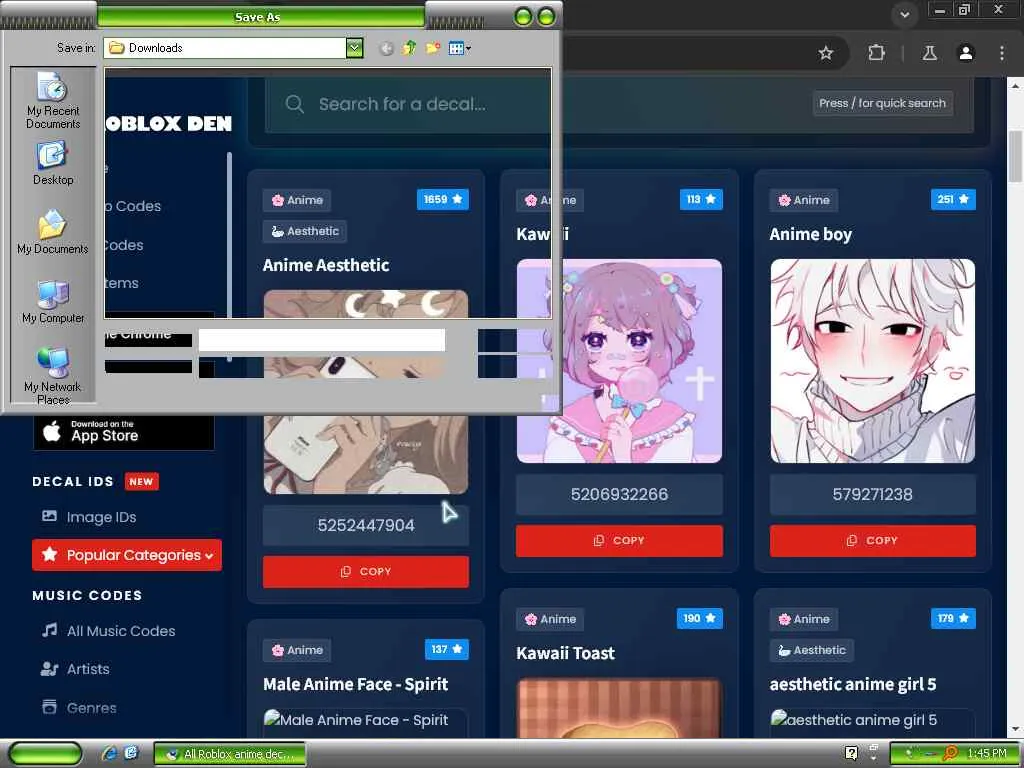Open Kawaii Toast title link

(x=566, y=653)
